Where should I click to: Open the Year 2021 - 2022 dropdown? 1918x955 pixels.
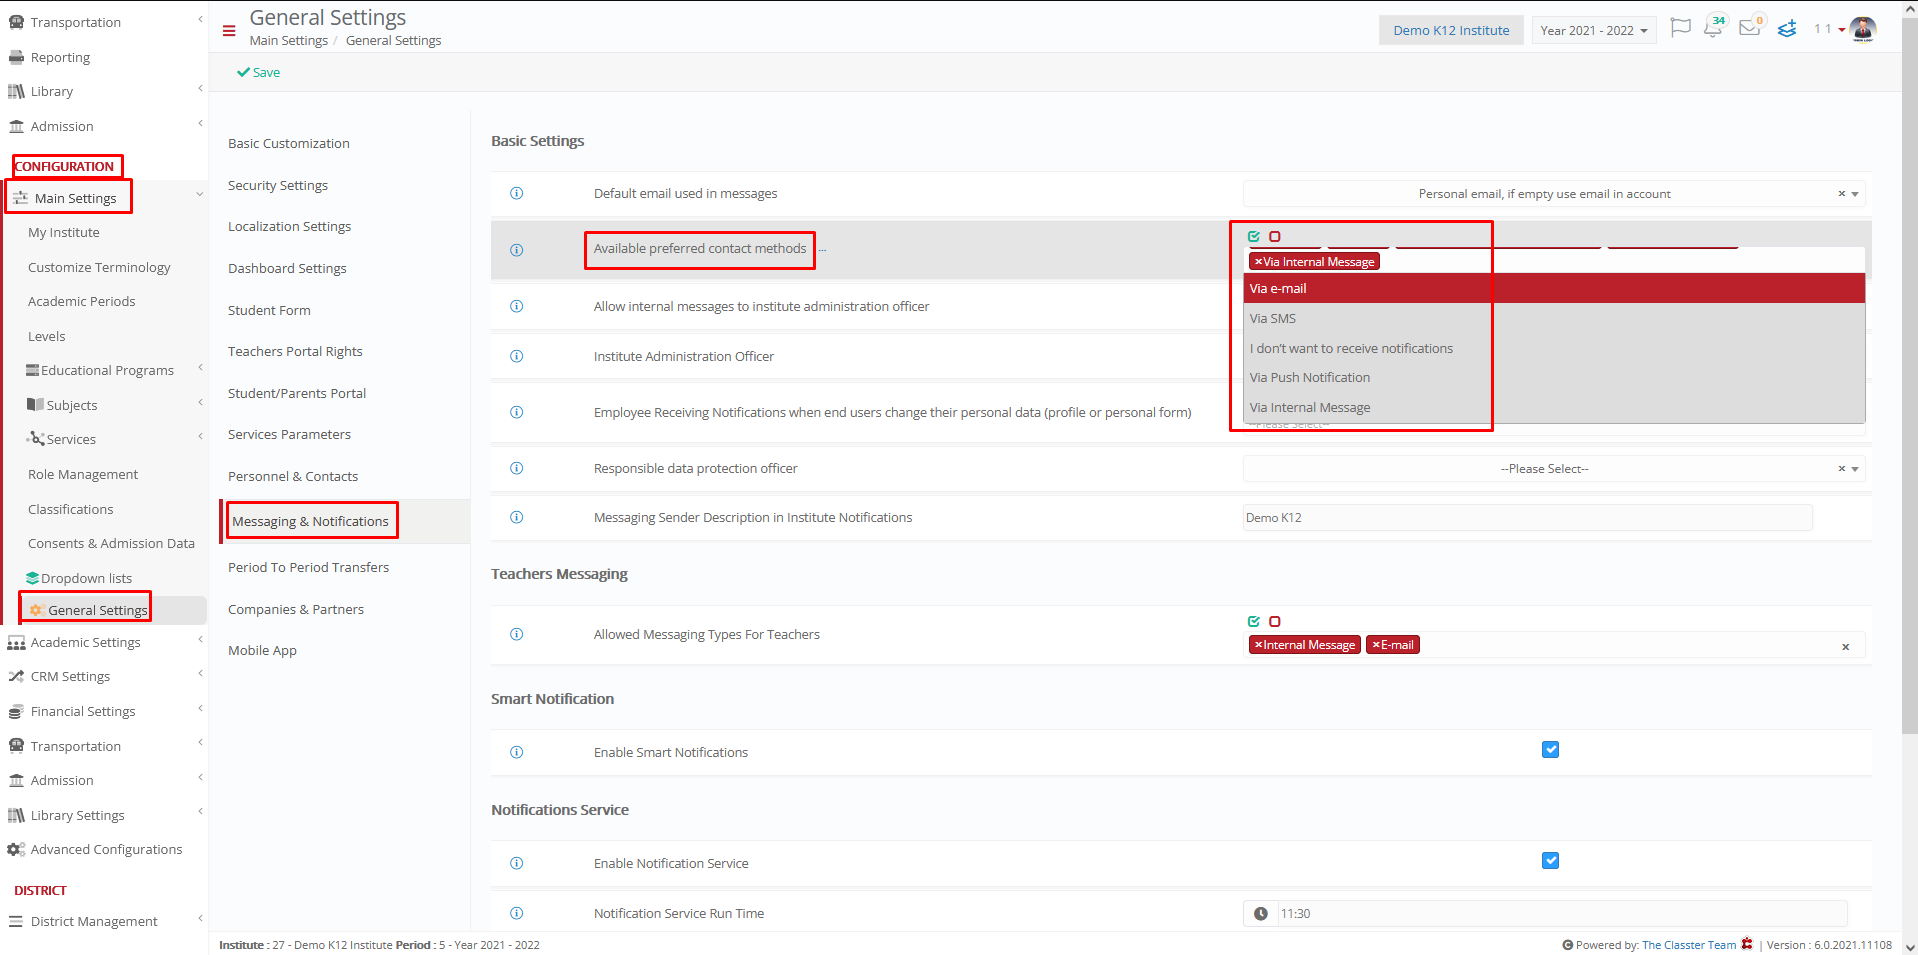(x=1594, y=30)
